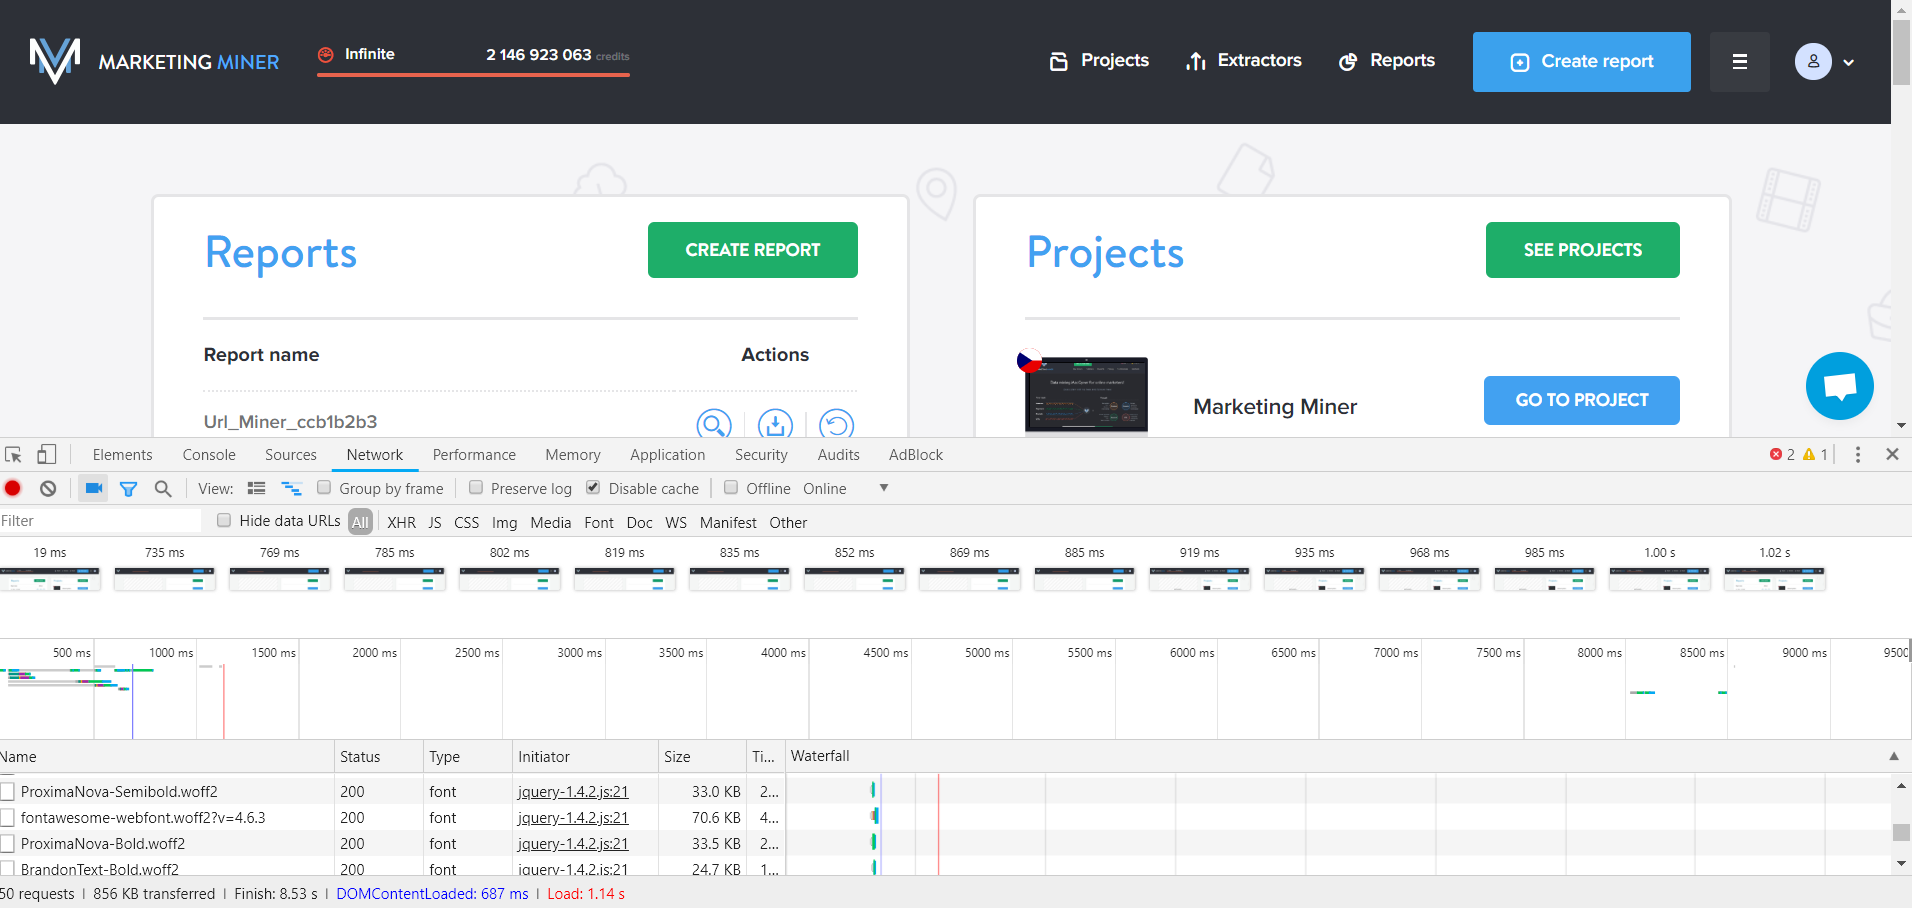Screen dimensions: 1912x908
Task: Select ProximaNova-Semibold.woff2 row checkbox
Action: [7, 792]
